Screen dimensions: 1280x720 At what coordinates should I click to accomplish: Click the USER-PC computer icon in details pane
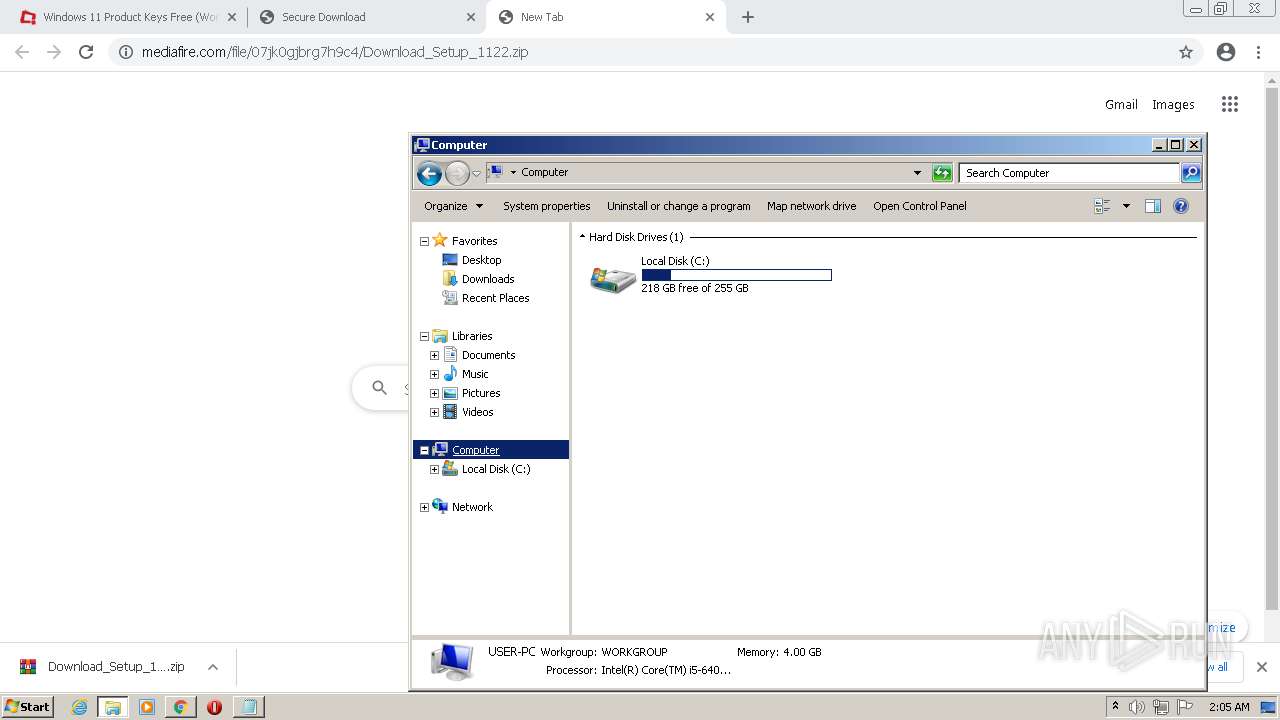(452, 661)
